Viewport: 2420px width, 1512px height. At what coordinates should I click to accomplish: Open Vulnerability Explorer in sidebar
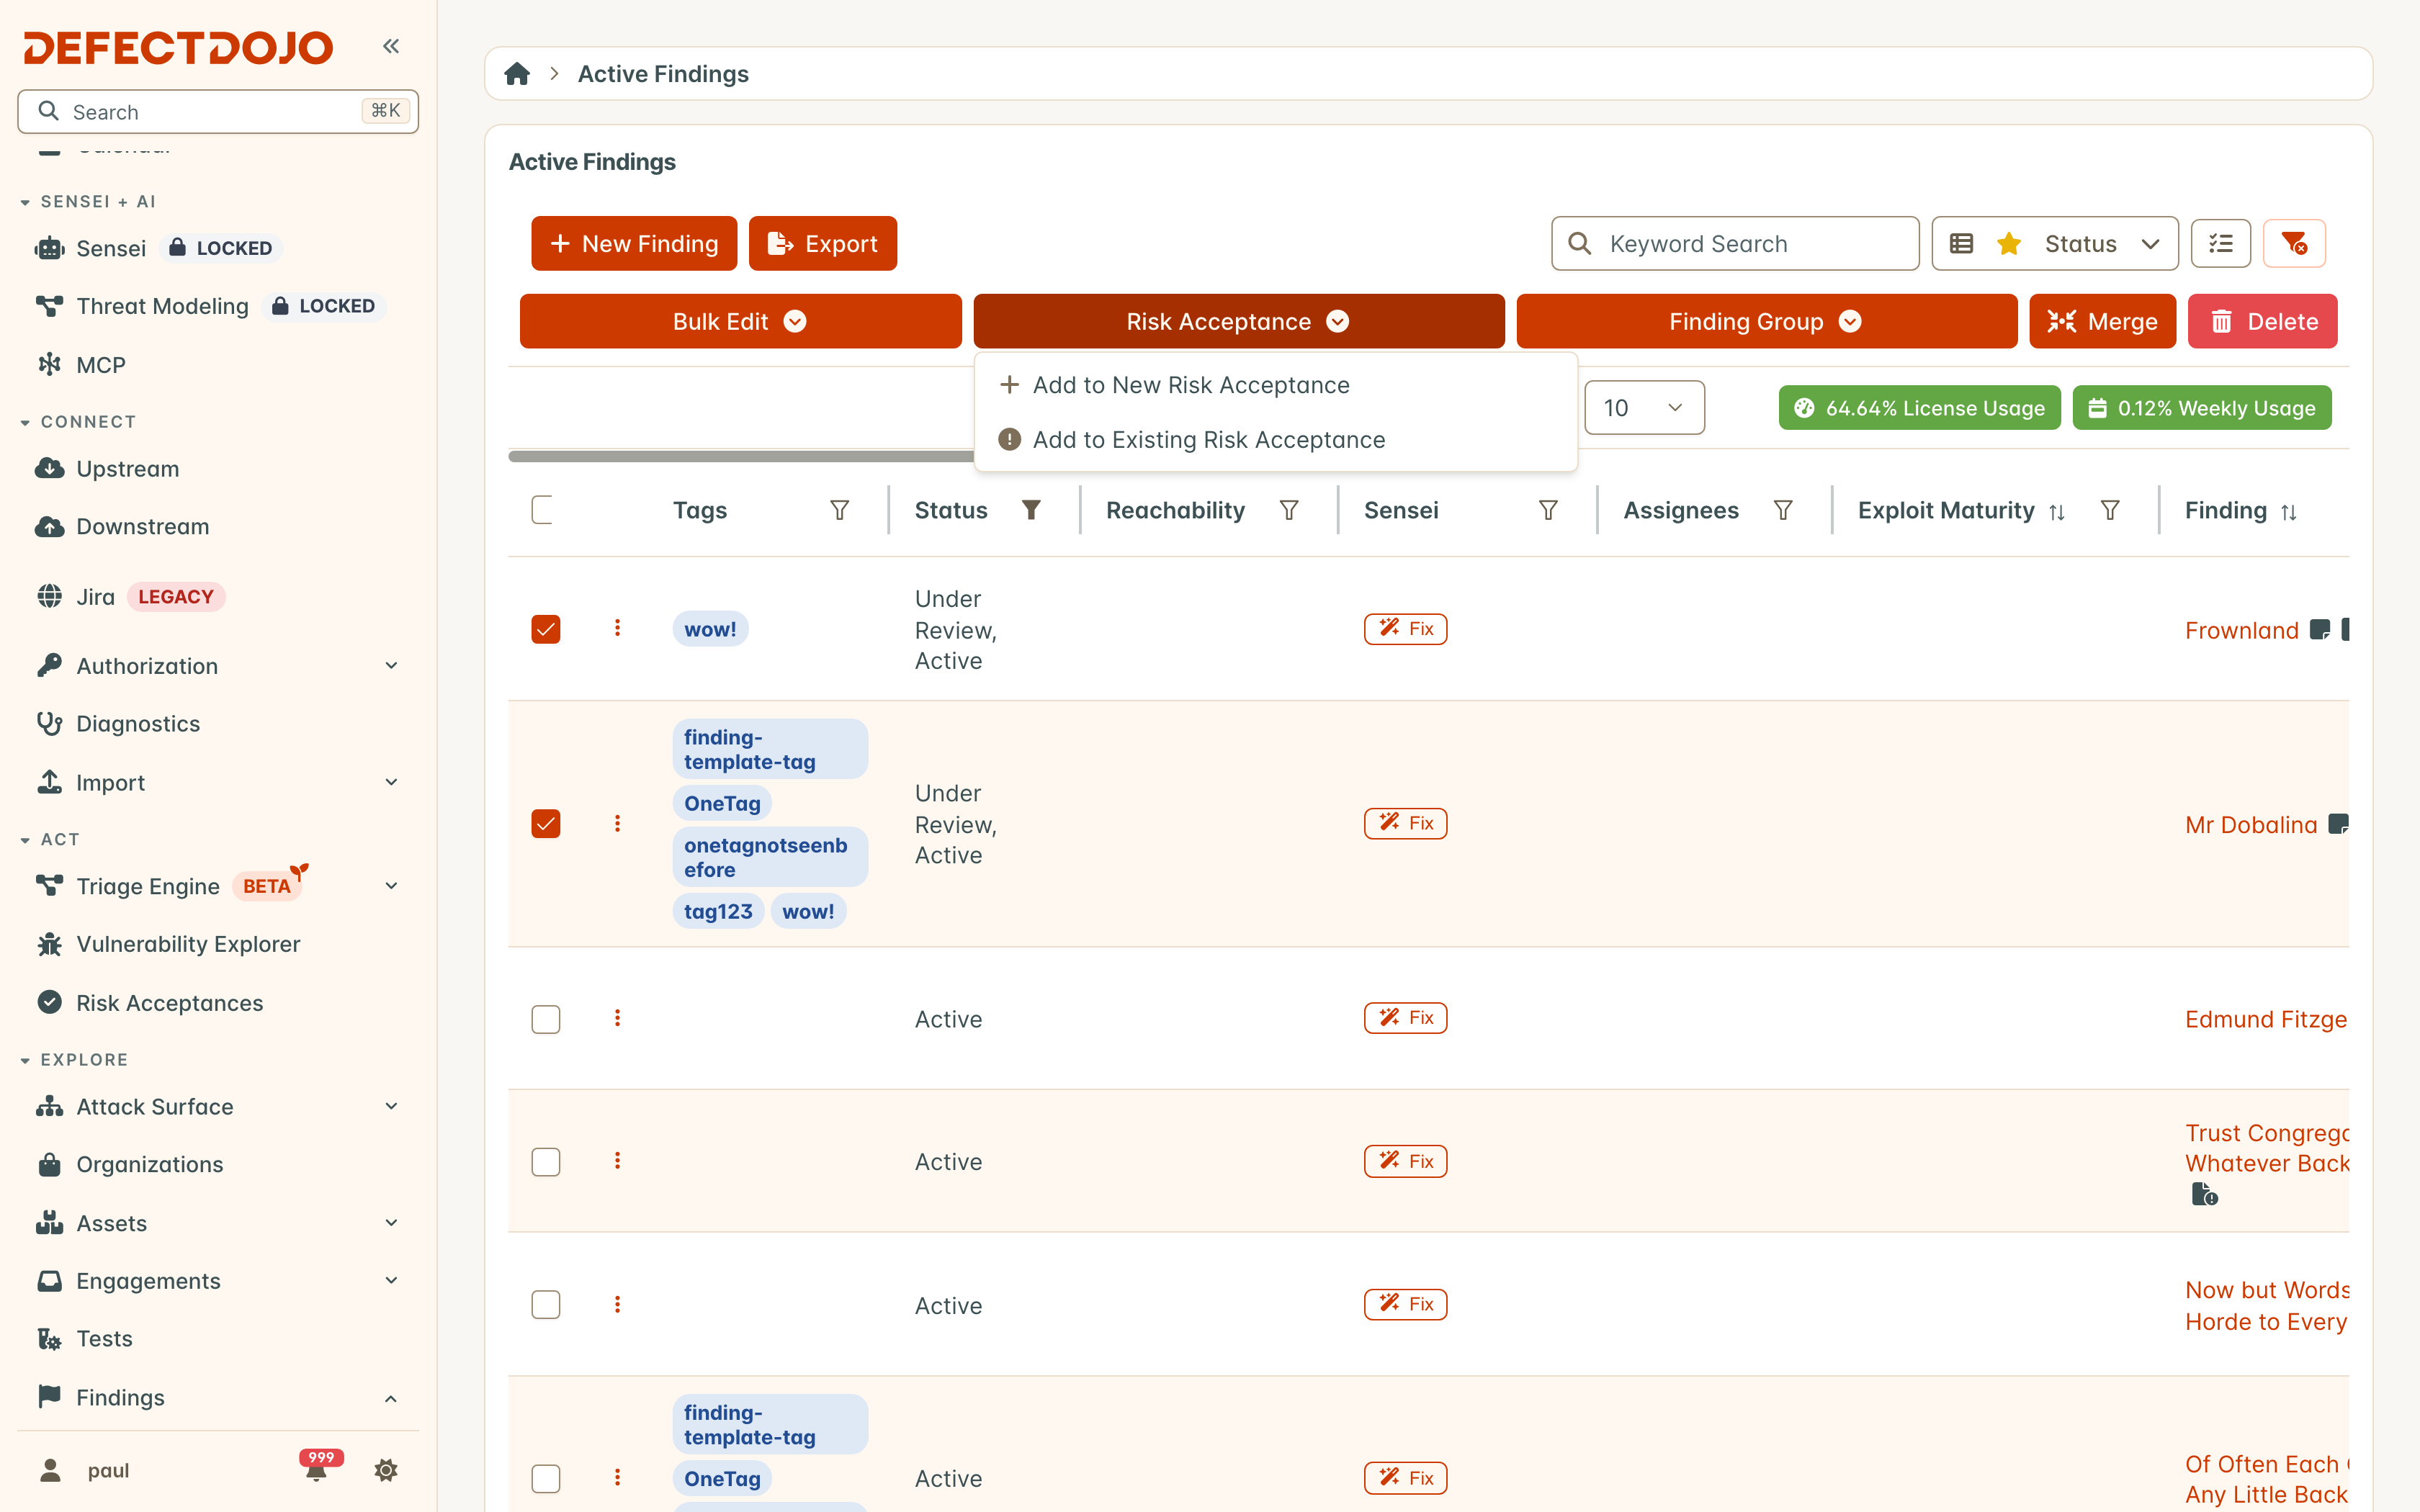188,944
